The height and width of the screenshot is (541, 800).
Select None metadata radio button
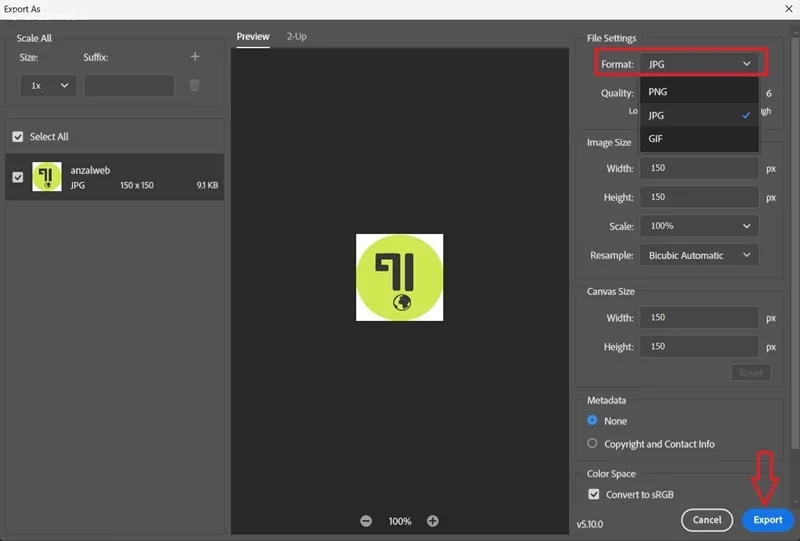pos(592,420)
